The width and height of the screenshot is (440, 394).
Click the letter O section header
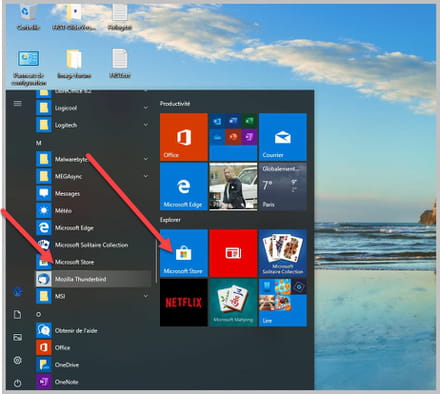(39, 314)
